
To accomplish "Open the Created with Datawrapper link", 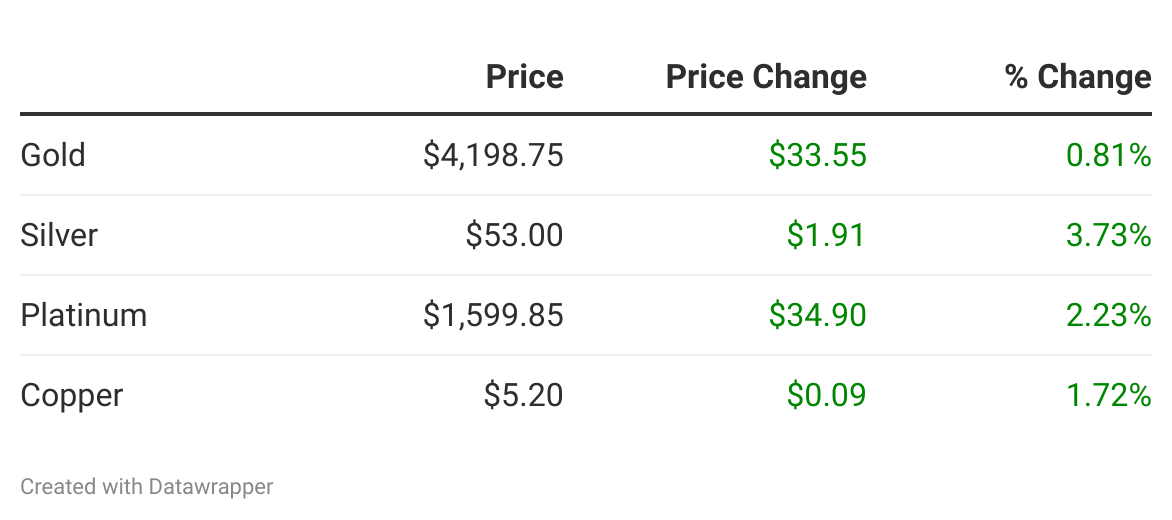I will pyautogui.click(x=147, y=487).
